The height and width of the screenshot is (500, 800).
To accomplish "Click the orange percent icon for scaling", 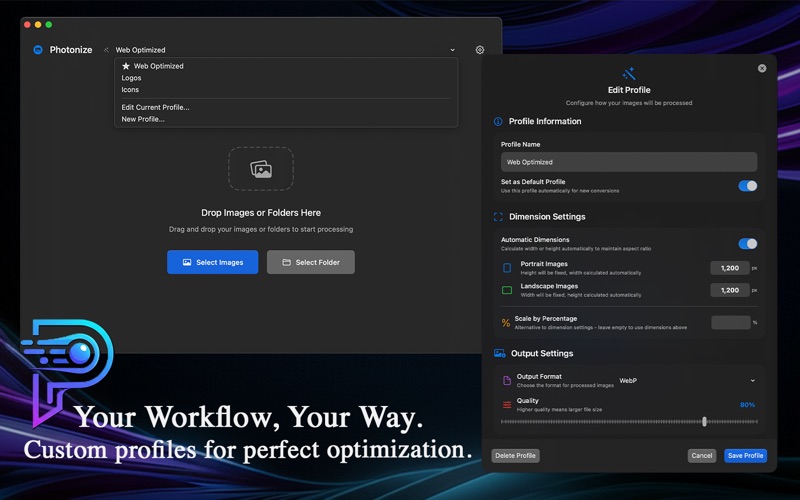I will click(506, 322).
